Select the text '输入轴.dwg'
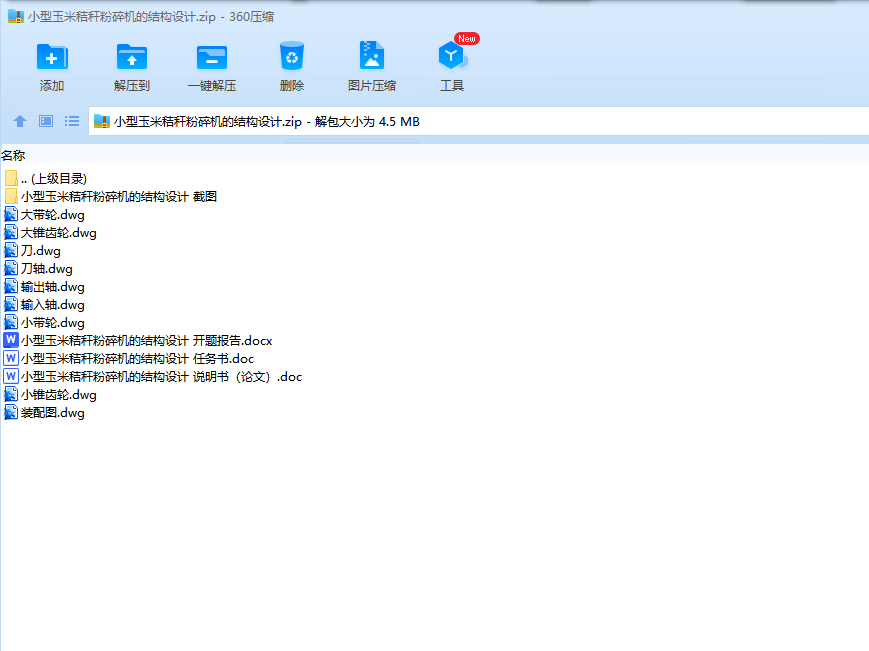Image resolution: width=869 pixels, height=651 pixels. 53,305
